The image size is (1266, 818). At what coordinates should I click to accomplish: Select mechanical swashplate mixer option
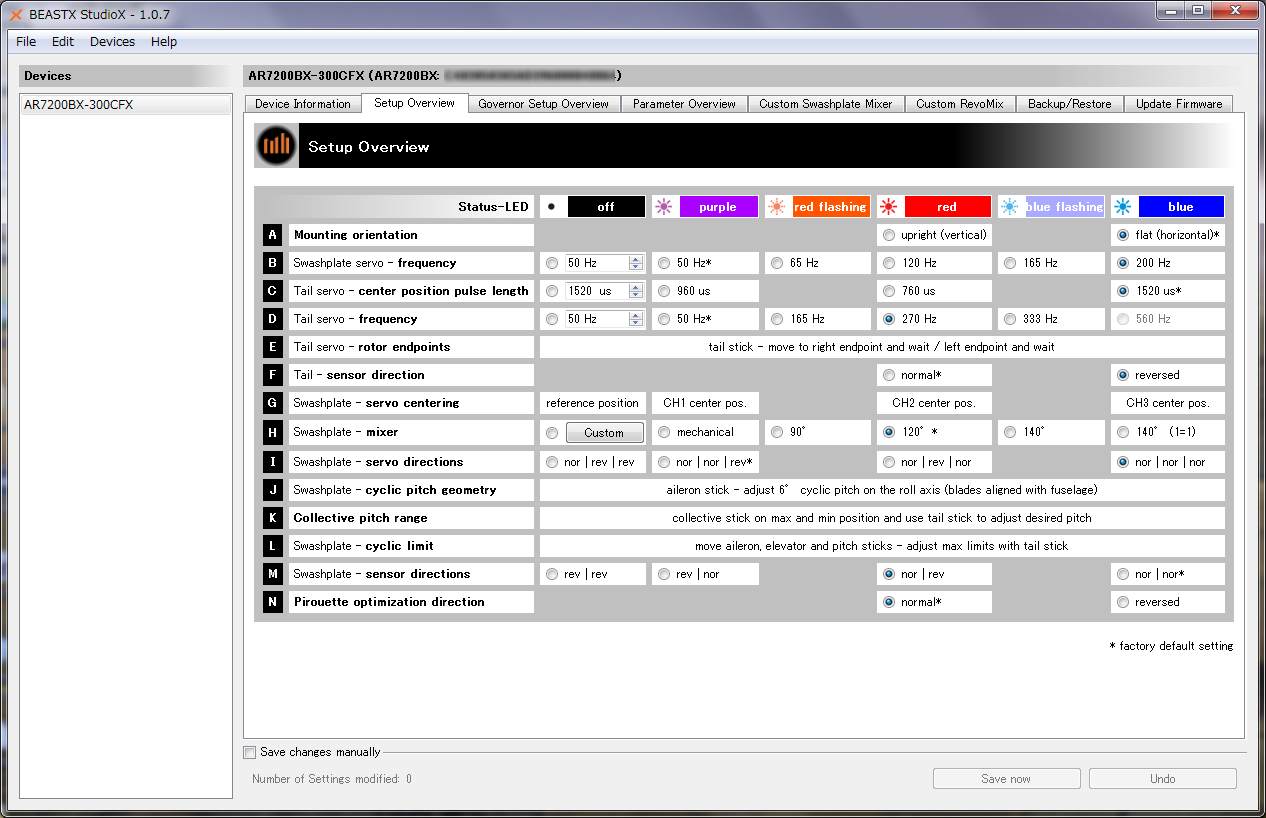coord(664,432)
